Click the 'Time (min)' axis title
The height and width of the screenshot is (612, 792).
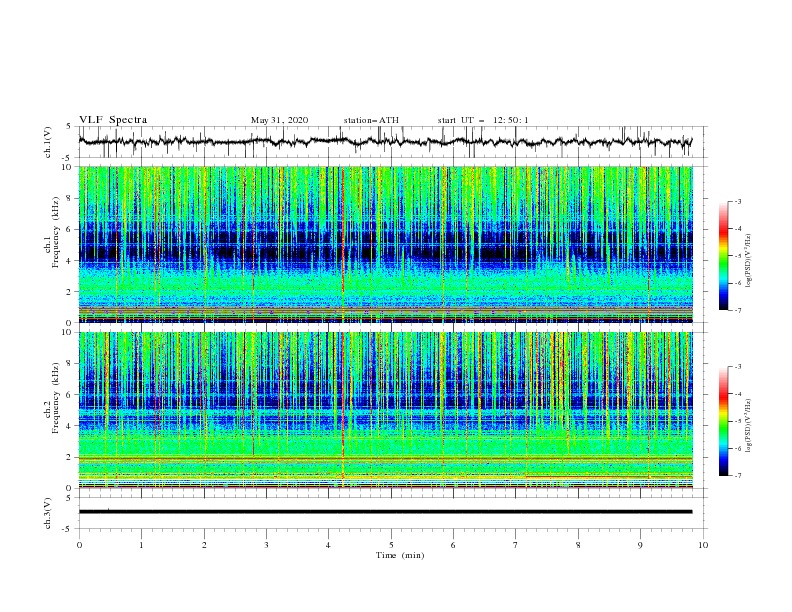[400, 555]
